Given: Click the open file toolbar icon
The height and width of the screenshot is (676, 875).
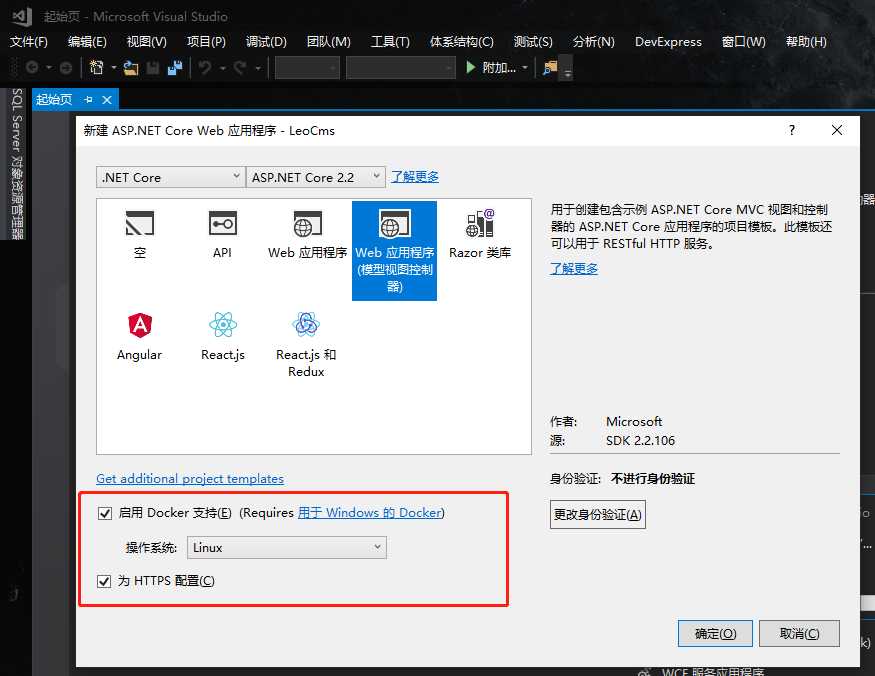Looking at the screenshot, I should coord(131,68).
